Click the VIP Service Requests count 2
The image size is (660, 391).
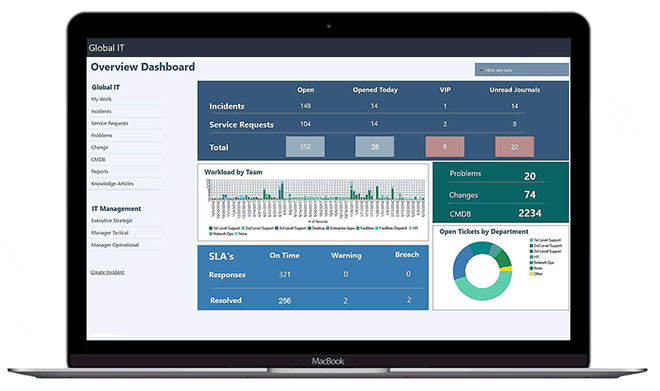pyautogui.click(x=445, y=124)
